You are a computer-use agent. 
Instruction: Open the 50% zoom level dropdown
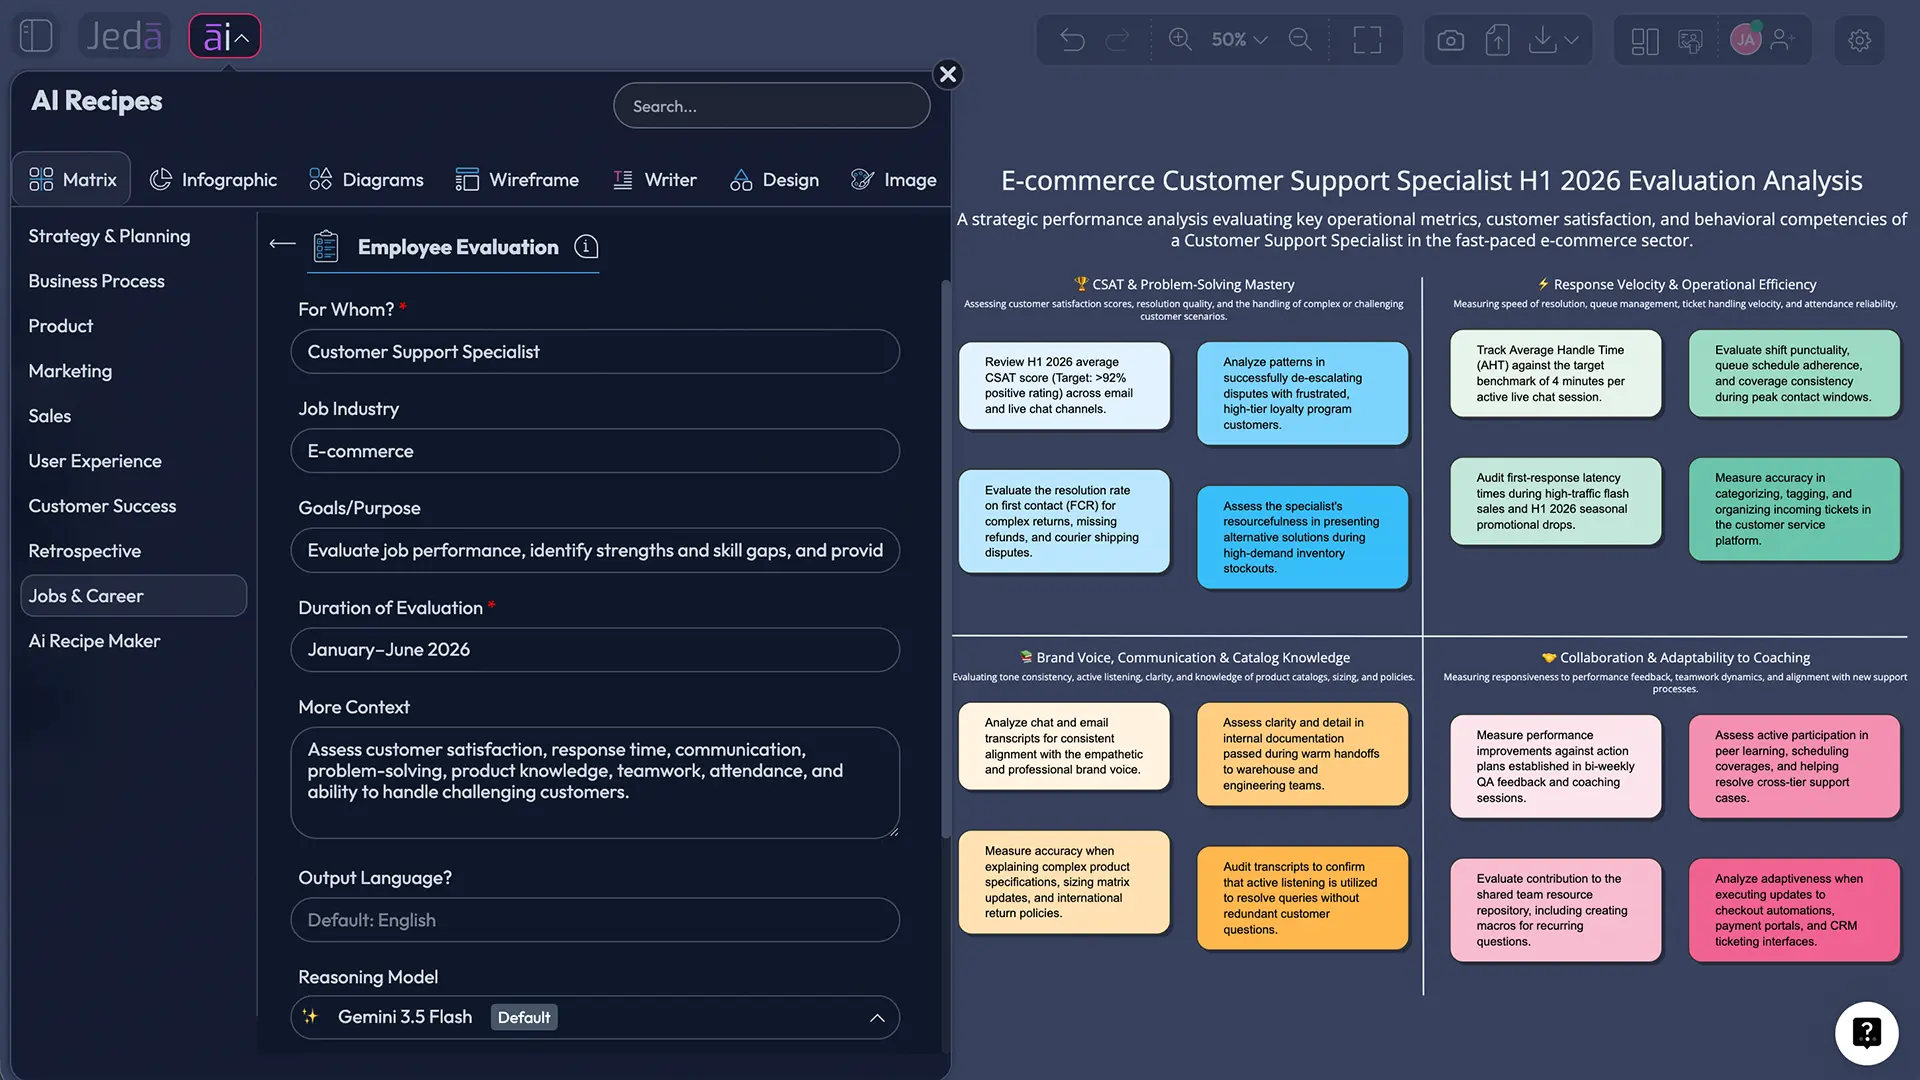tap(1239, 40)
